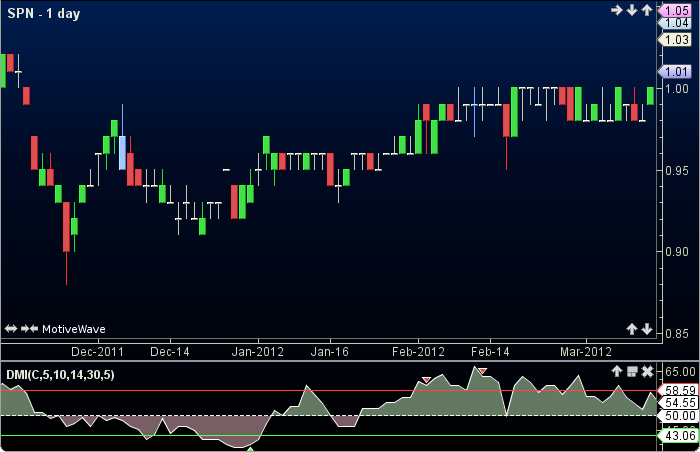700x452 pixels.
Task: Select the 1.05 pink price label
Action: [677, 11]
